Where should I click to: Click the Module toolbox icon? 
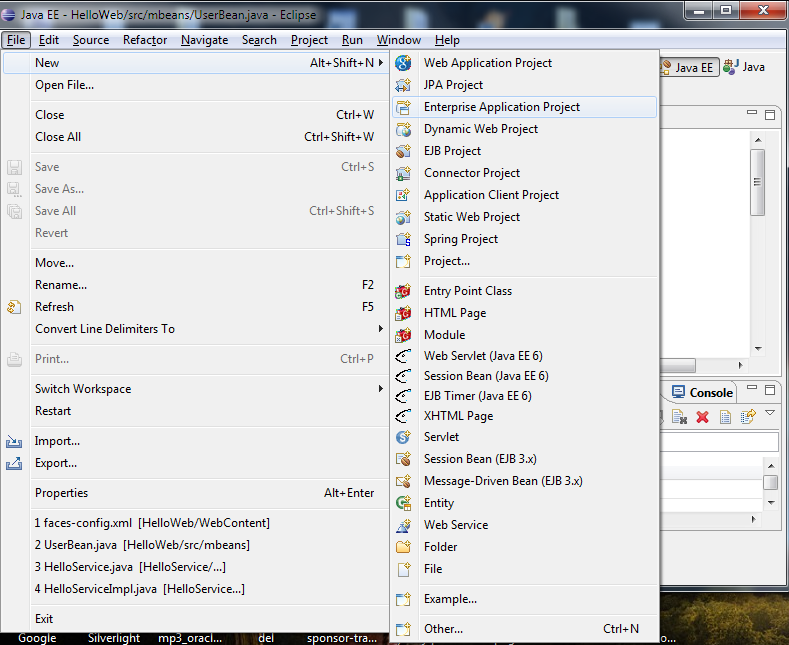point(403,335)
